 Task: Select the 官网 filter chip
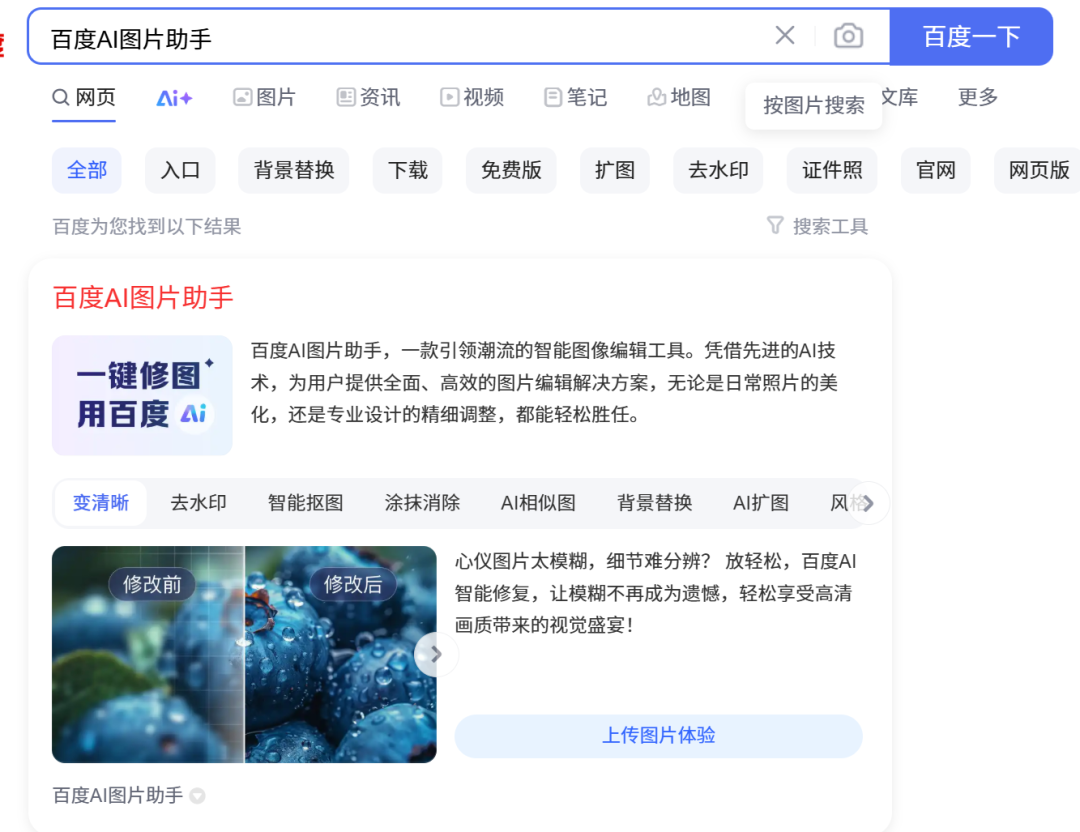coord(936,170)
